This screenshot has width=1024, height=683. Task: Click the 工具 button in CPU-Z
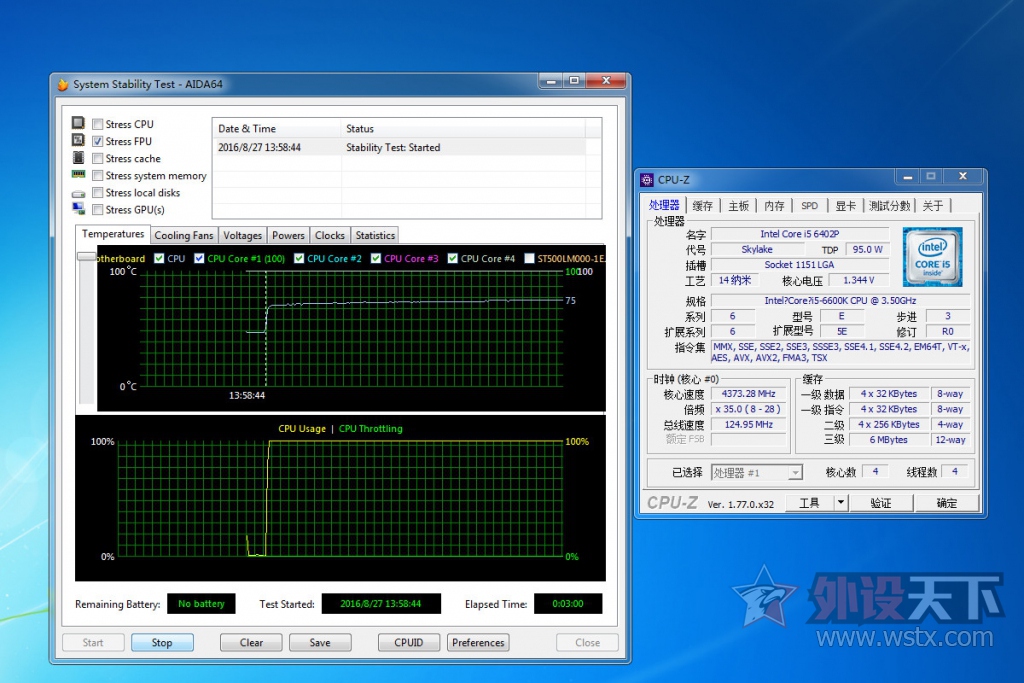pos(810,503)
